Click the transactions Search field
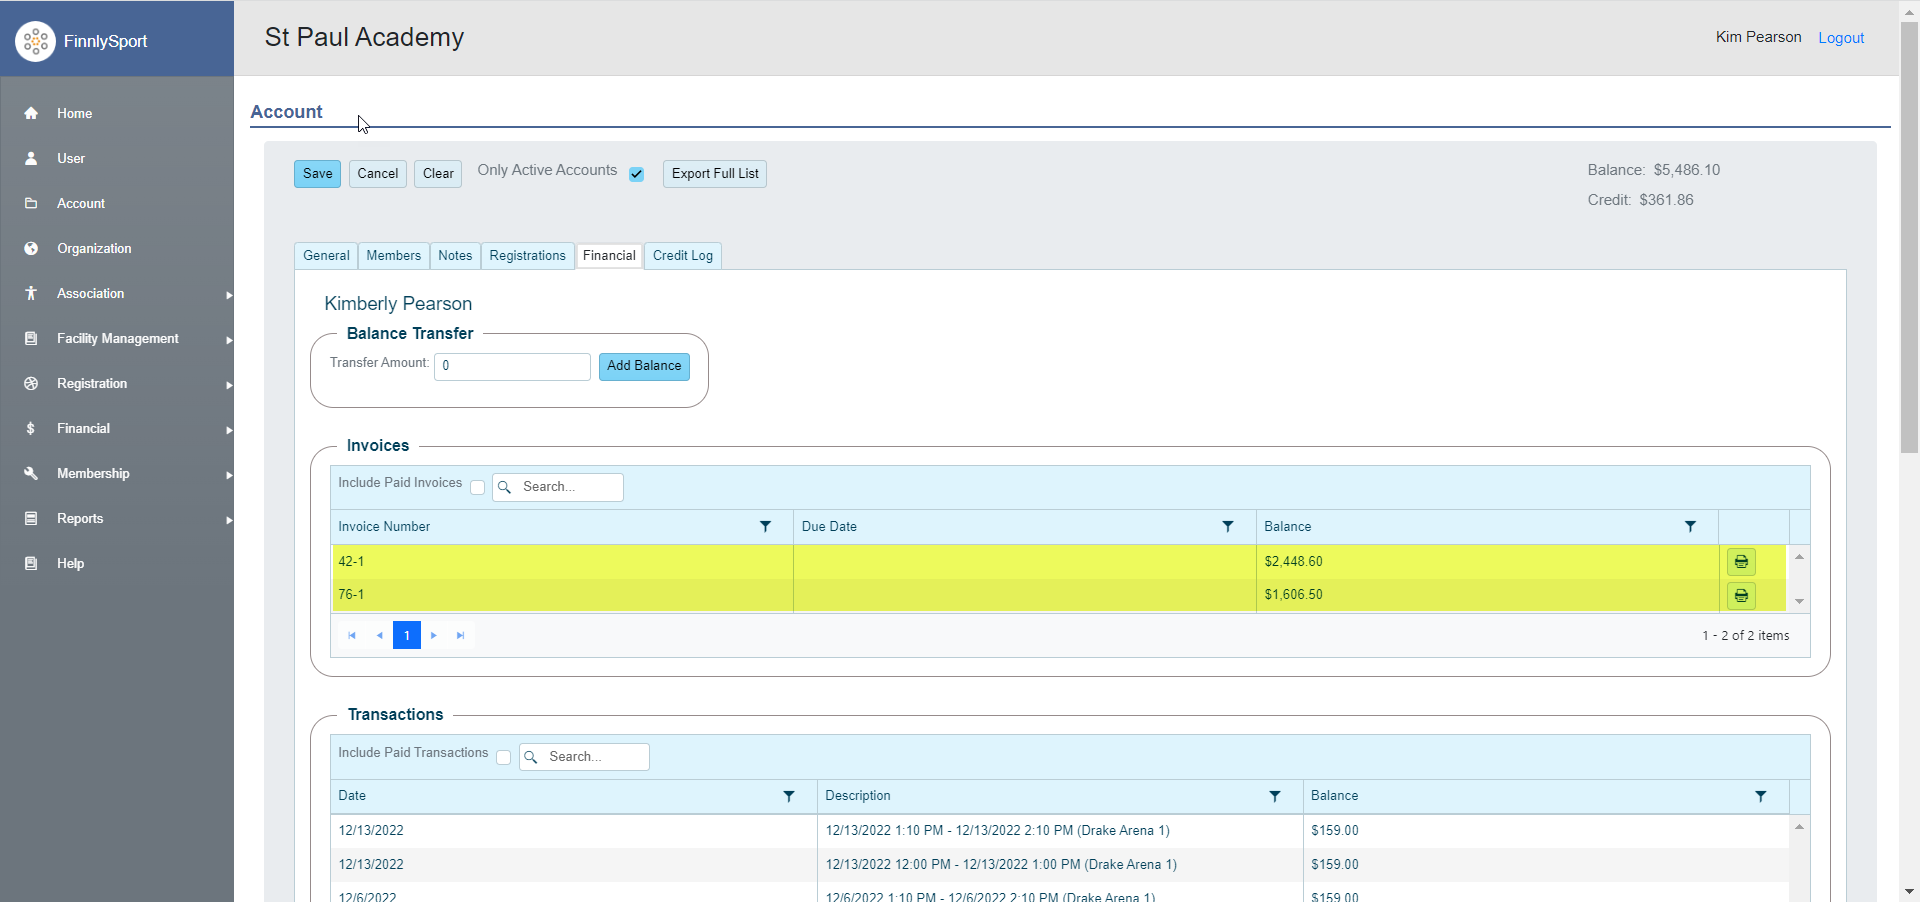This screenshot has width=1920, height=902. click(584, 757)
